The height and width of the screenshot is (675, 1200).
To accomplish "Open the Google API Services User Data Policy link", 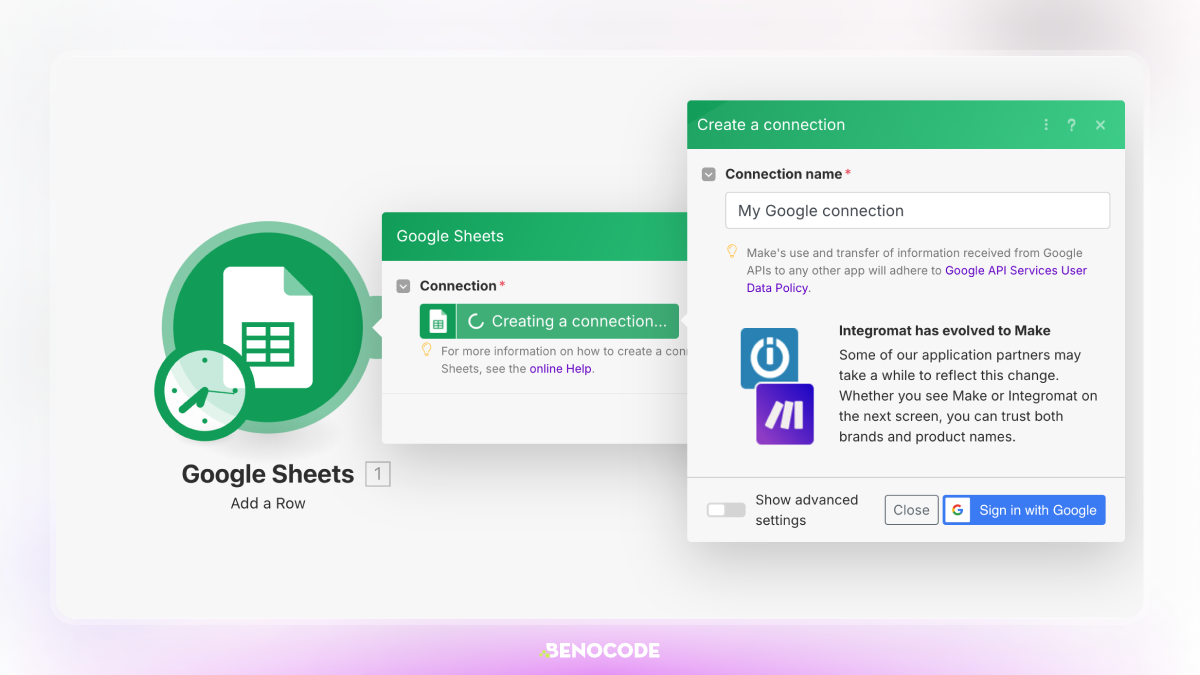I will pos(917,279).
